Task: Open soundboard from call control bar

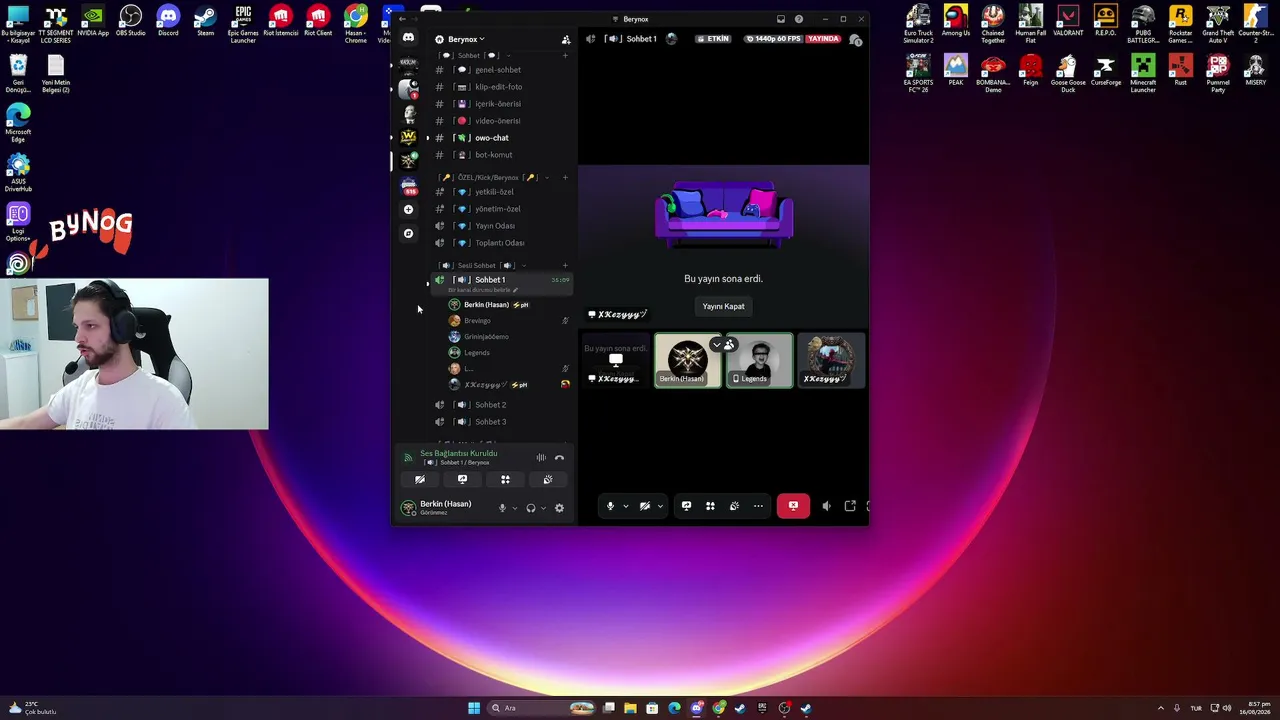Action: point(734,506)
